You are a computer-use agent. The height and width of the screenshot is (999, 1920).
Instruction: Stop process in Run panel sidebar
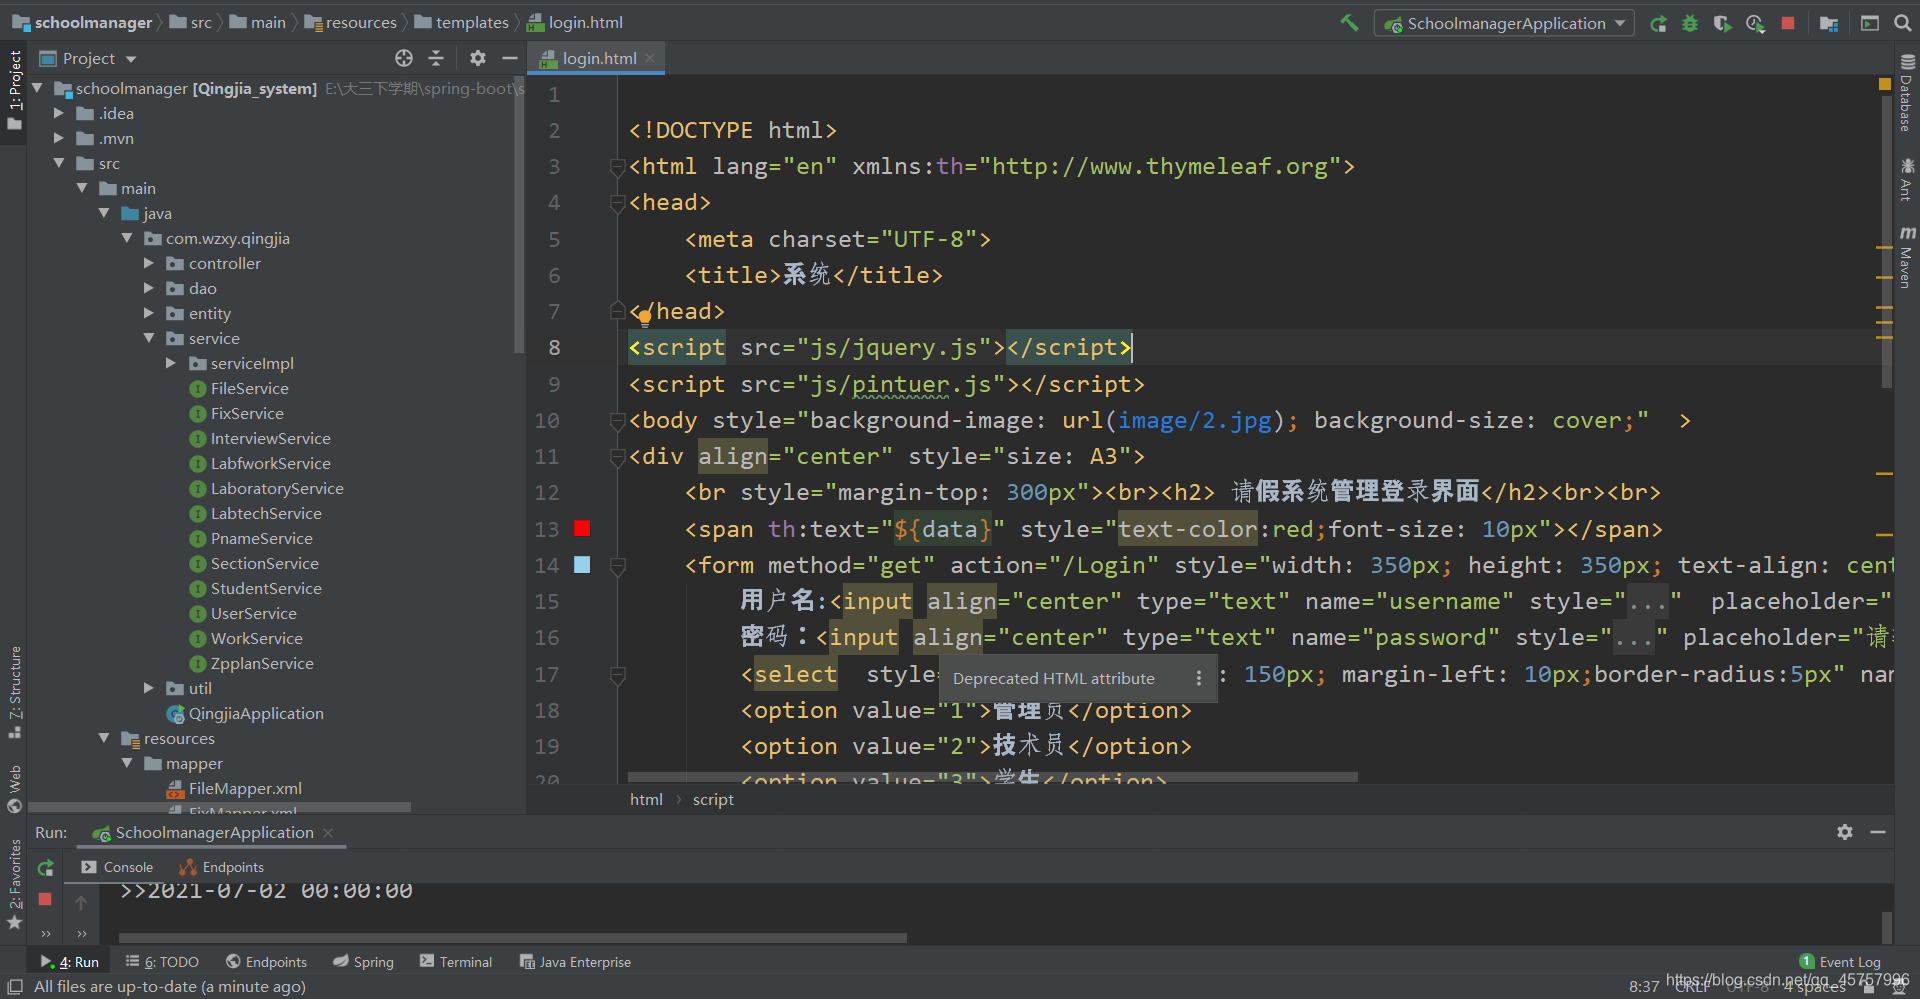45,899
